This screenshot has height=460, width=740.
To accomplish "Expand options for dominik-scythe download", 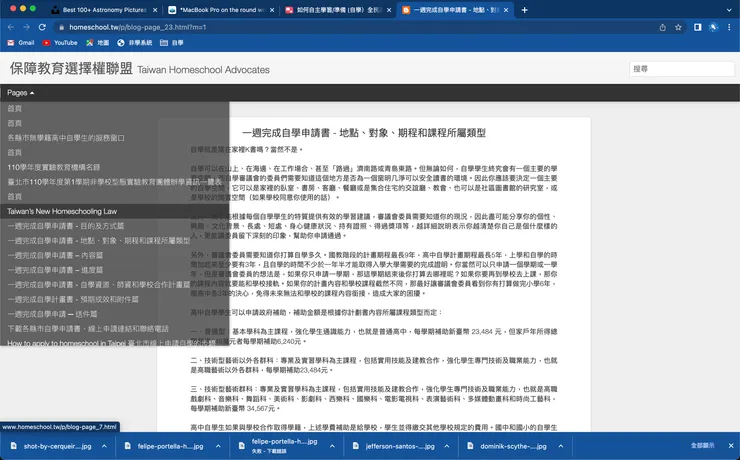I will coord(561,446).
